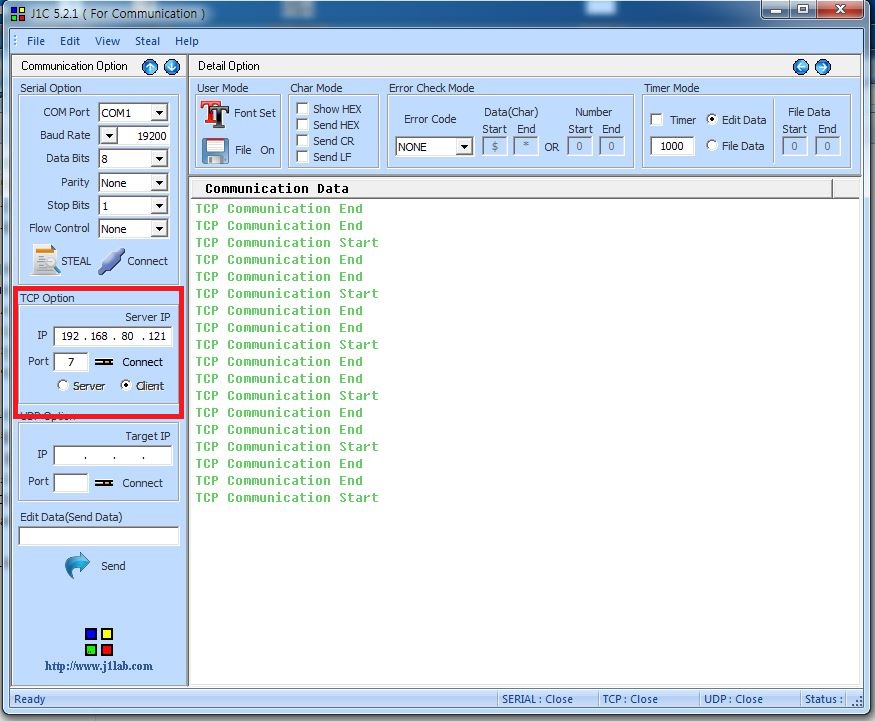Click the TCP Server IP address field
Image resolution: width=875 pixels, height=721 pixels.
113,336
